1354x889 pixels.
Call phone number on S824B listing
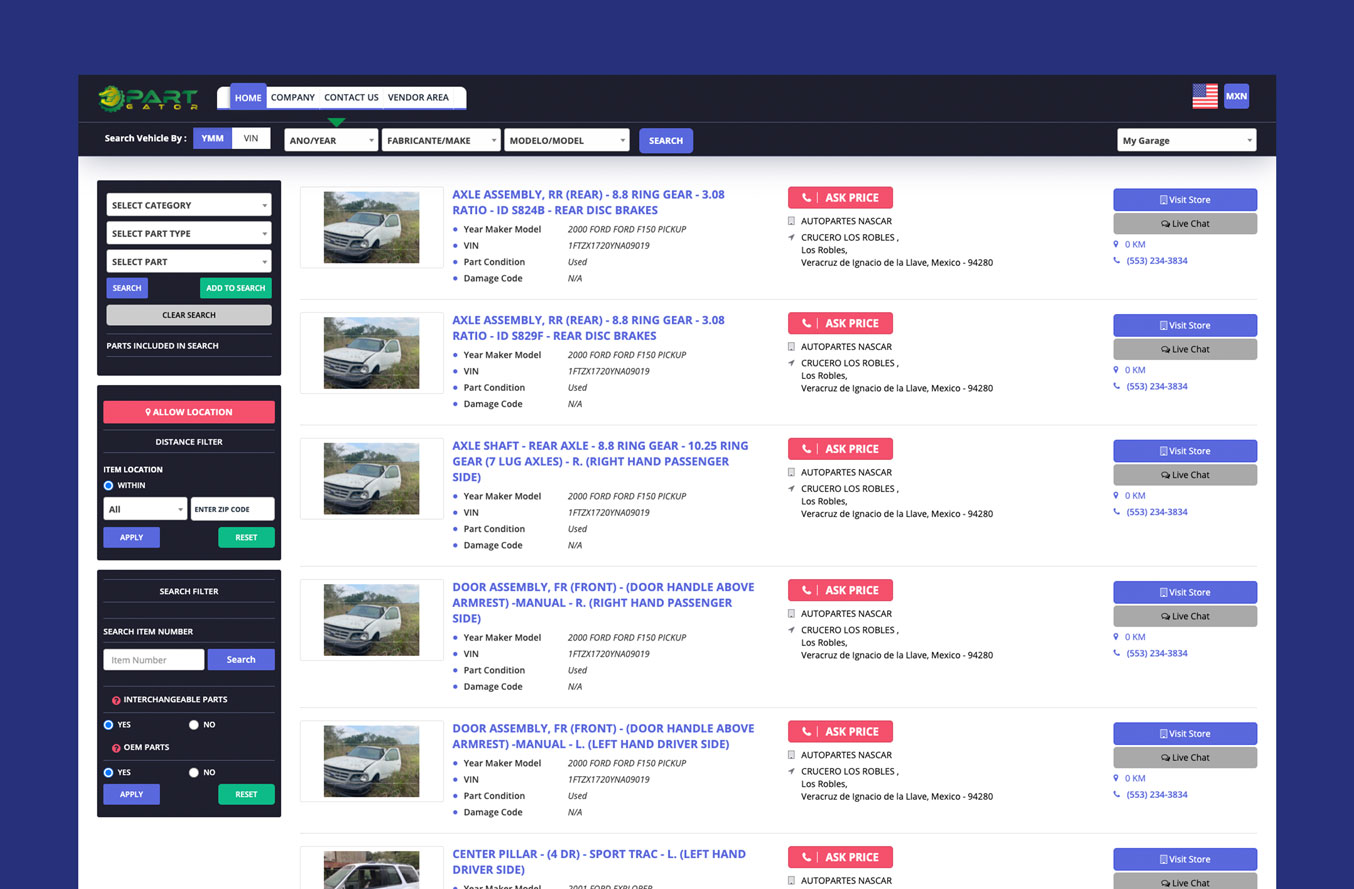(1157, 261)
